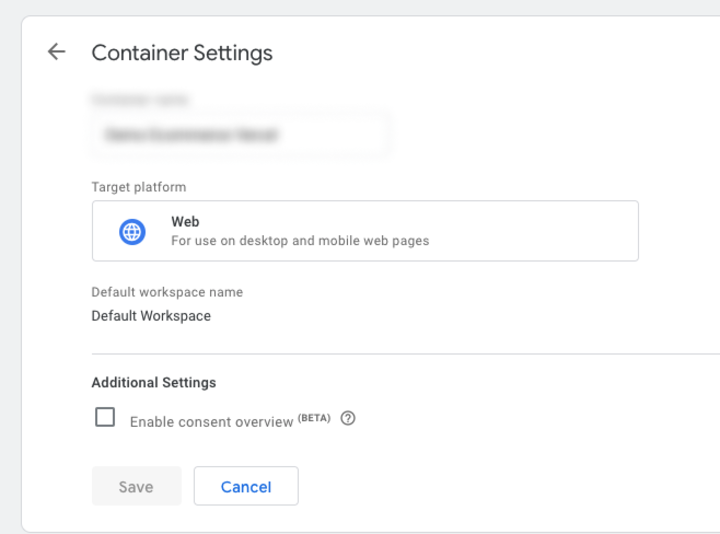This screenshot has width=720, height=534.
Task: Focus the Container name input field
Action: coord(240,134)
